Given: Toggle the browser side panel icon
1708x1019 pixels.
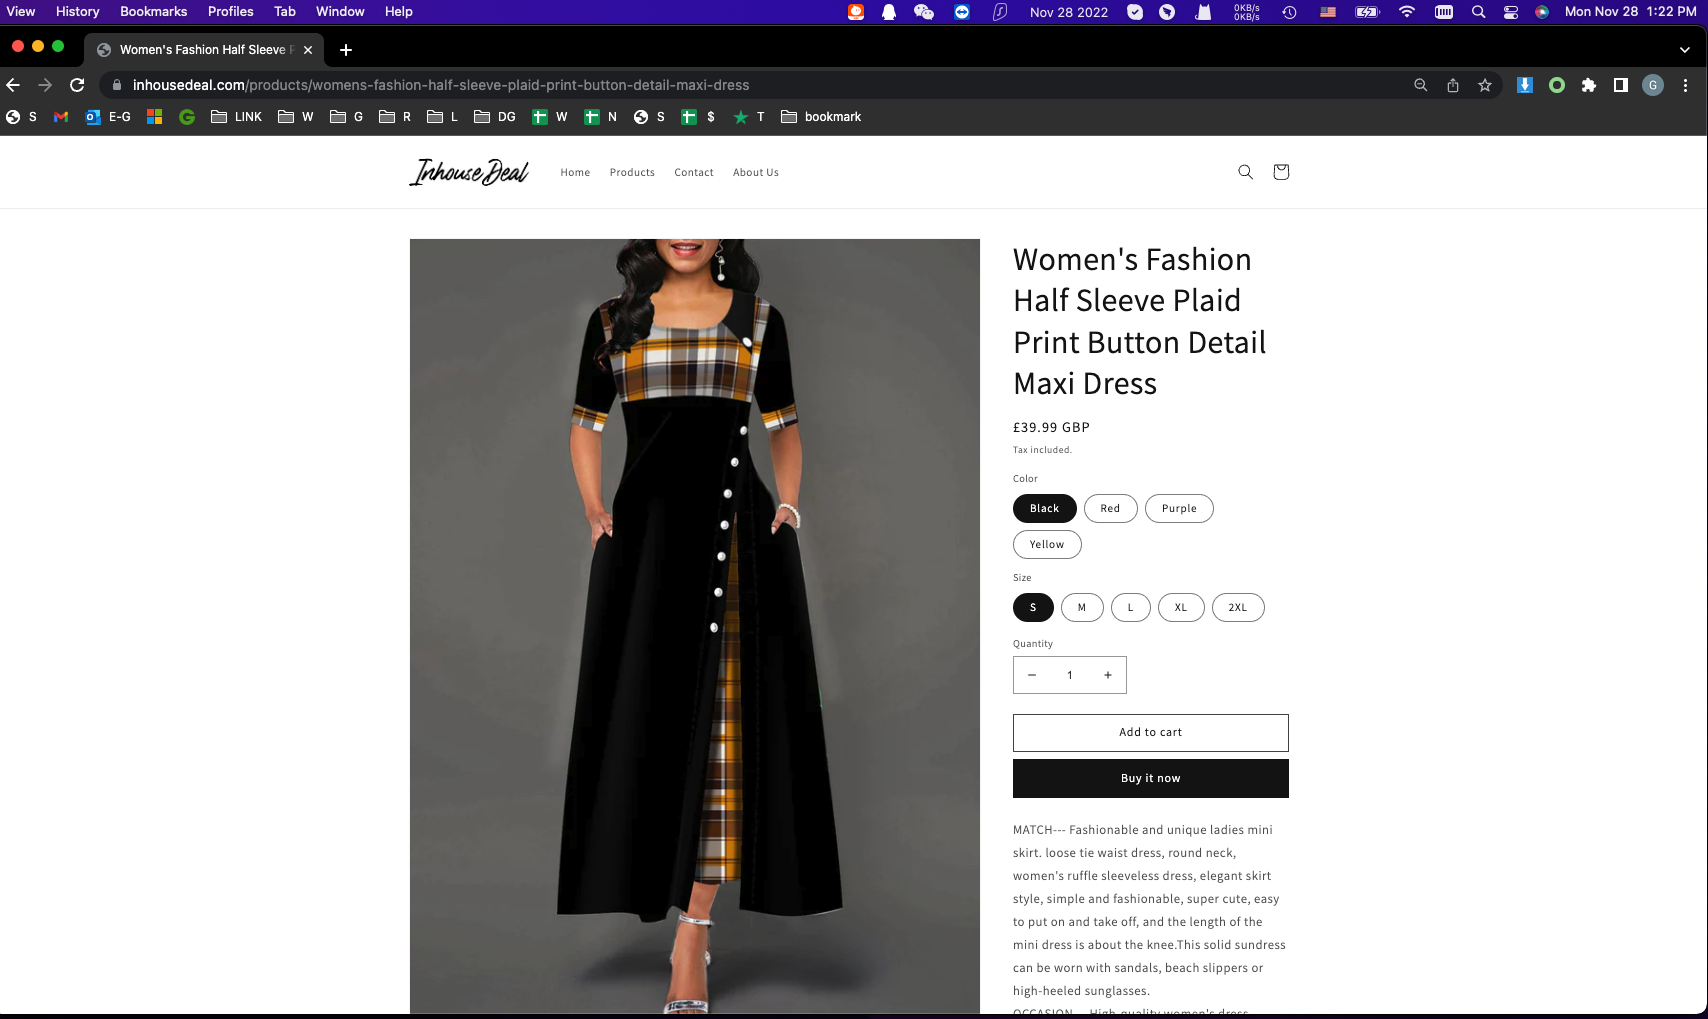Looking at the screenshot, I should pos(1621,85).
